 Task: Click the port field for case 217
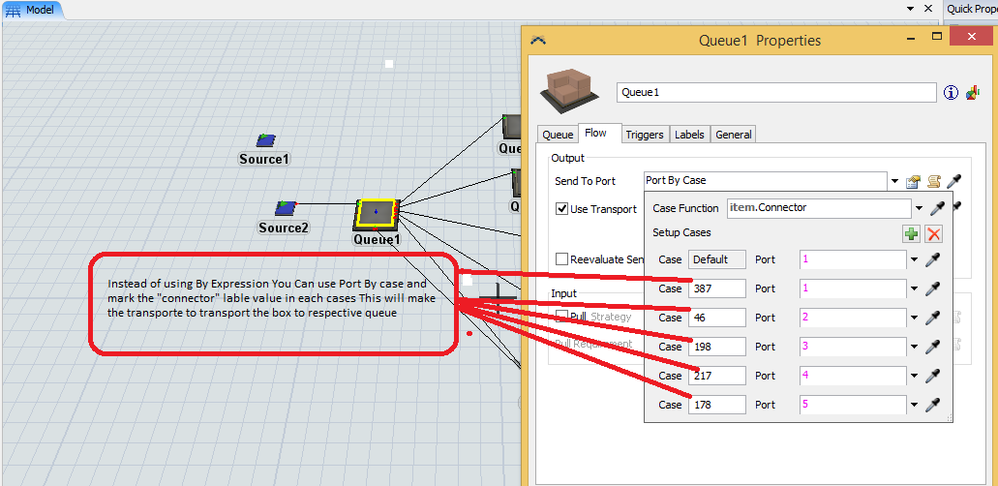point(853,375)
